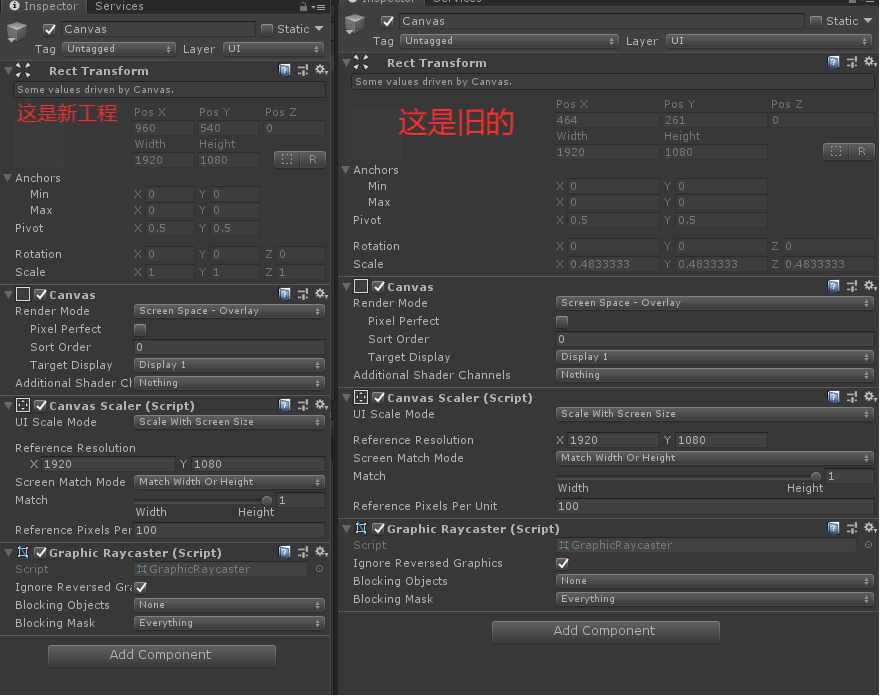Toggle the GameObject active checkbox in left Inspector
Image resolution: width=880 pixels, height=696 pixels.
(x=50, y=29)
